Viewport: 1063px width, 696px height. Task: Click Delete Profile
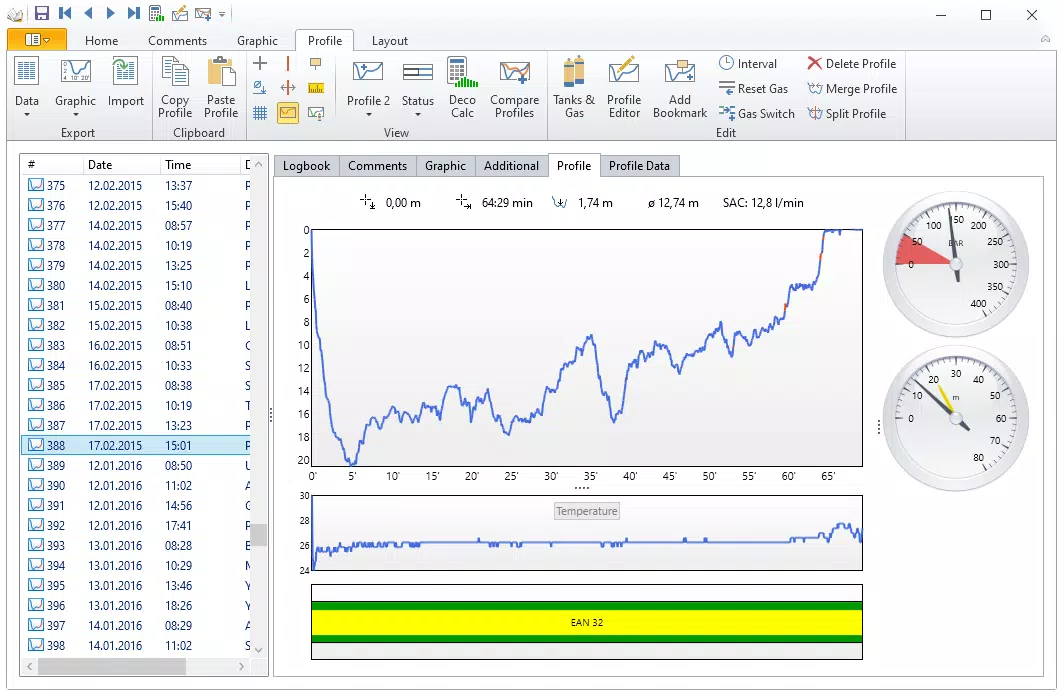pos(851,64)
